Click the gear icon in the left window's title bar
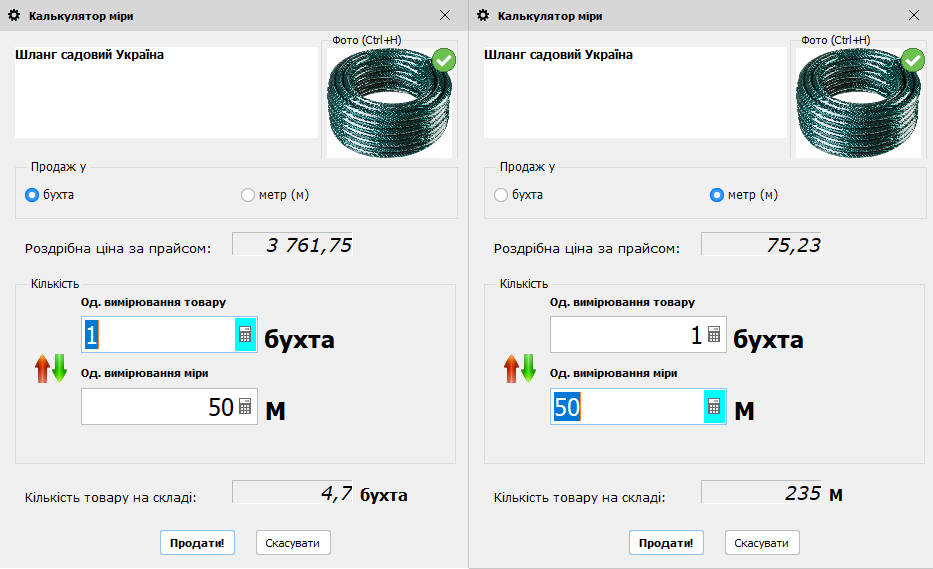Image resolution: width=933 pixels, height=569 pixels. (14, 16)
